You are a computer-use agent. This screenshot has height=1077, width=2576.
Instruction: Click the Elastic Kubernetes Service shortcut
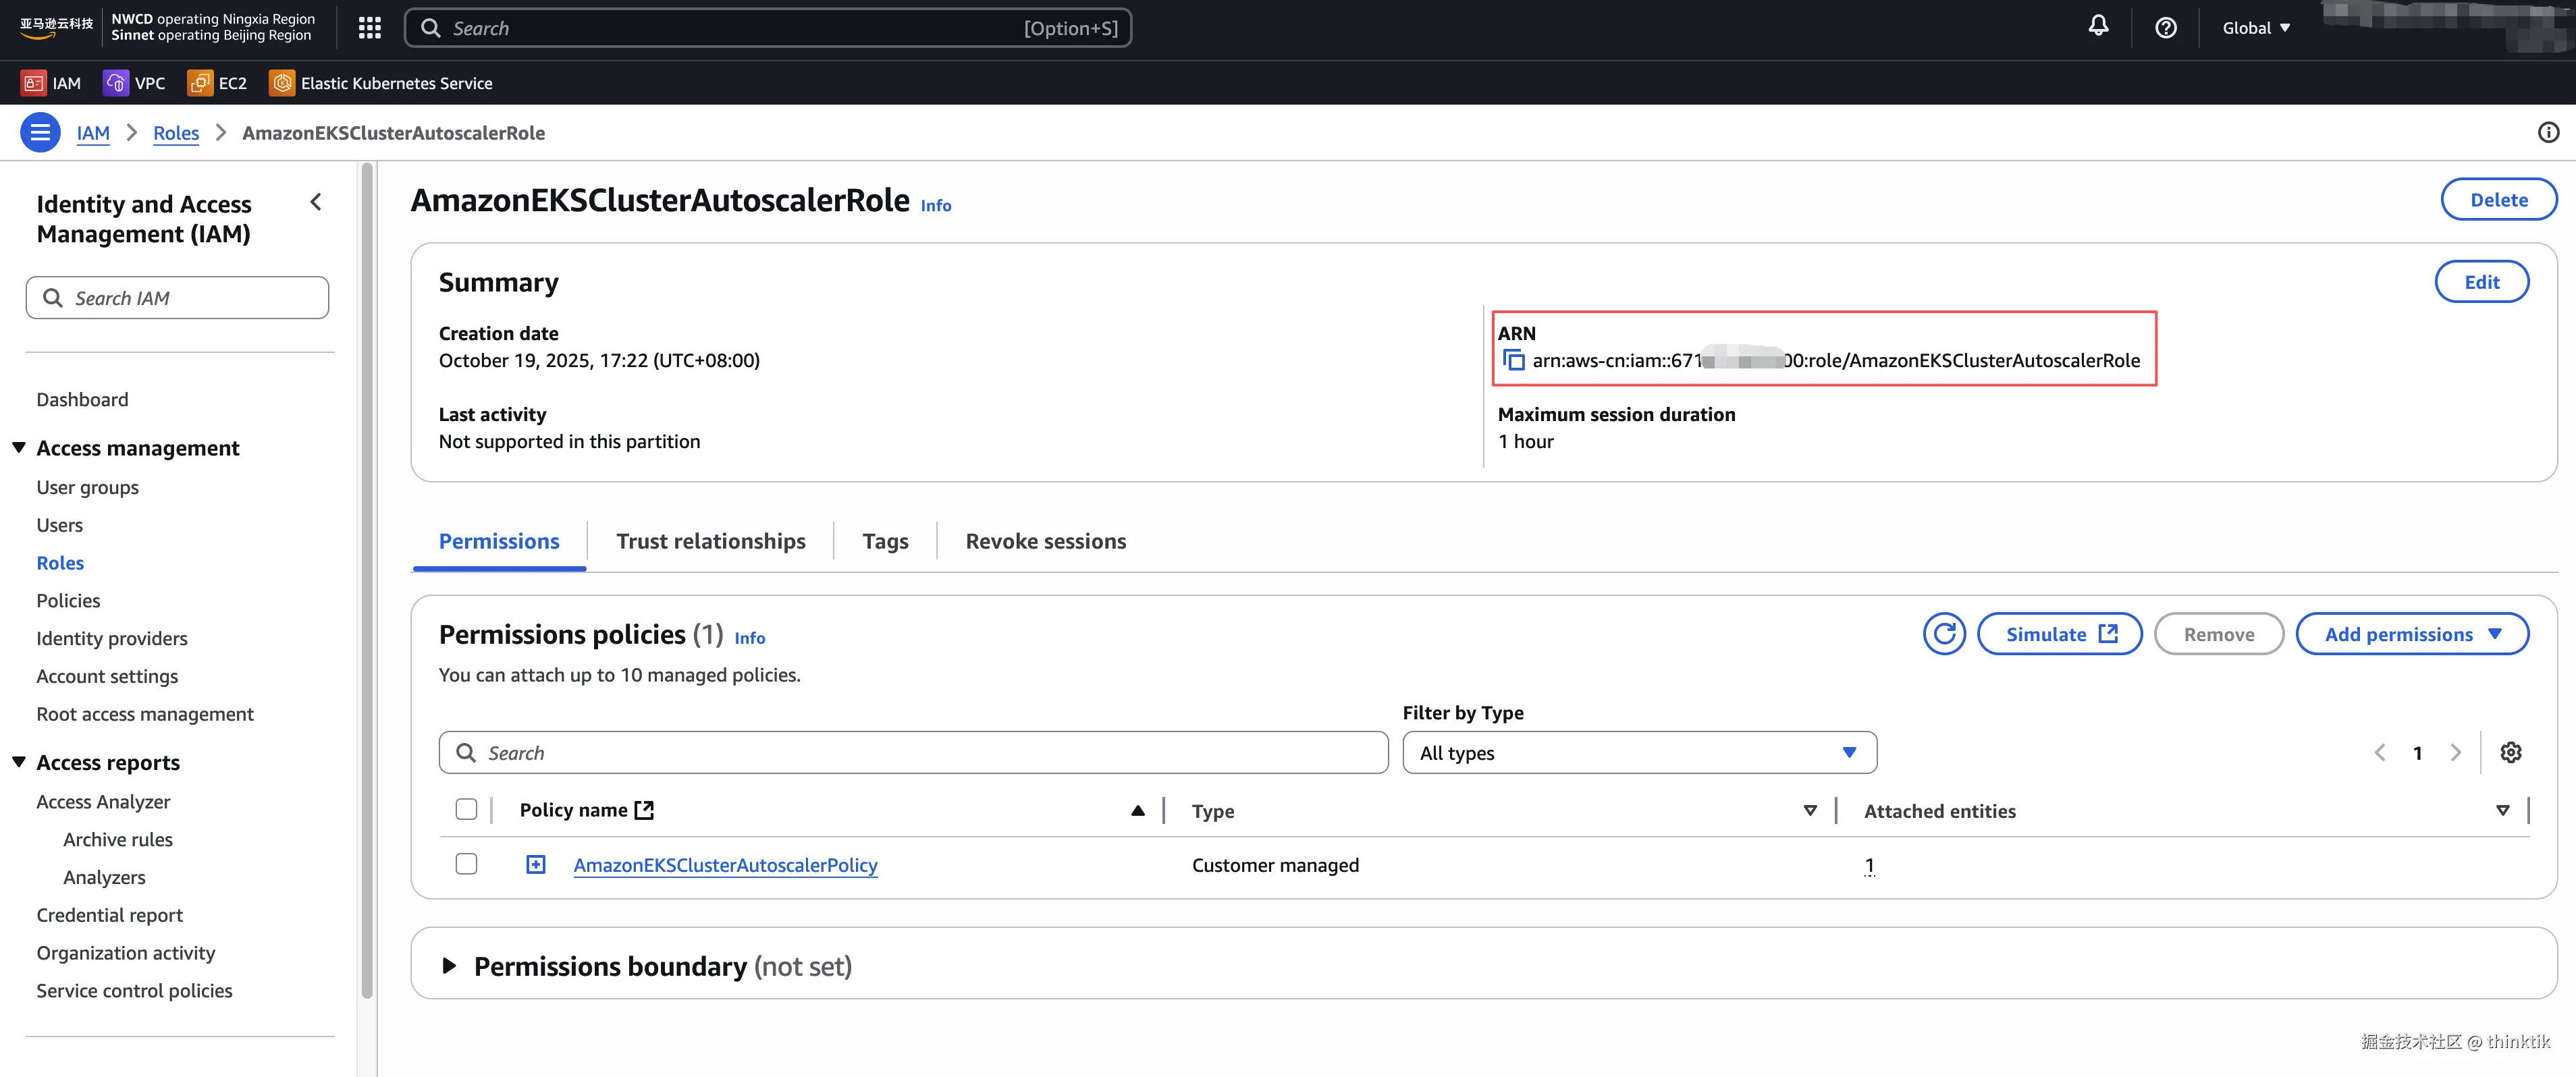(381, 83)
